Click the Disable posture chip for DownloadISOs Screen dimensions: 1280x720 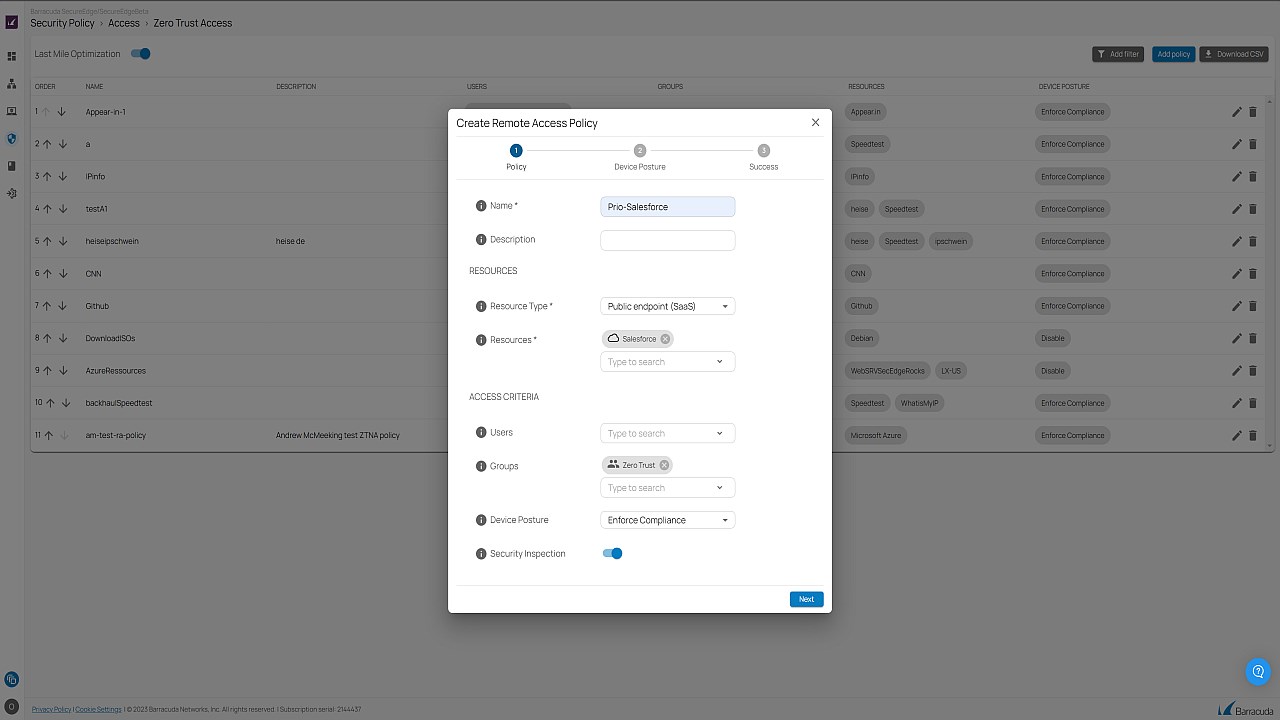1053,338
